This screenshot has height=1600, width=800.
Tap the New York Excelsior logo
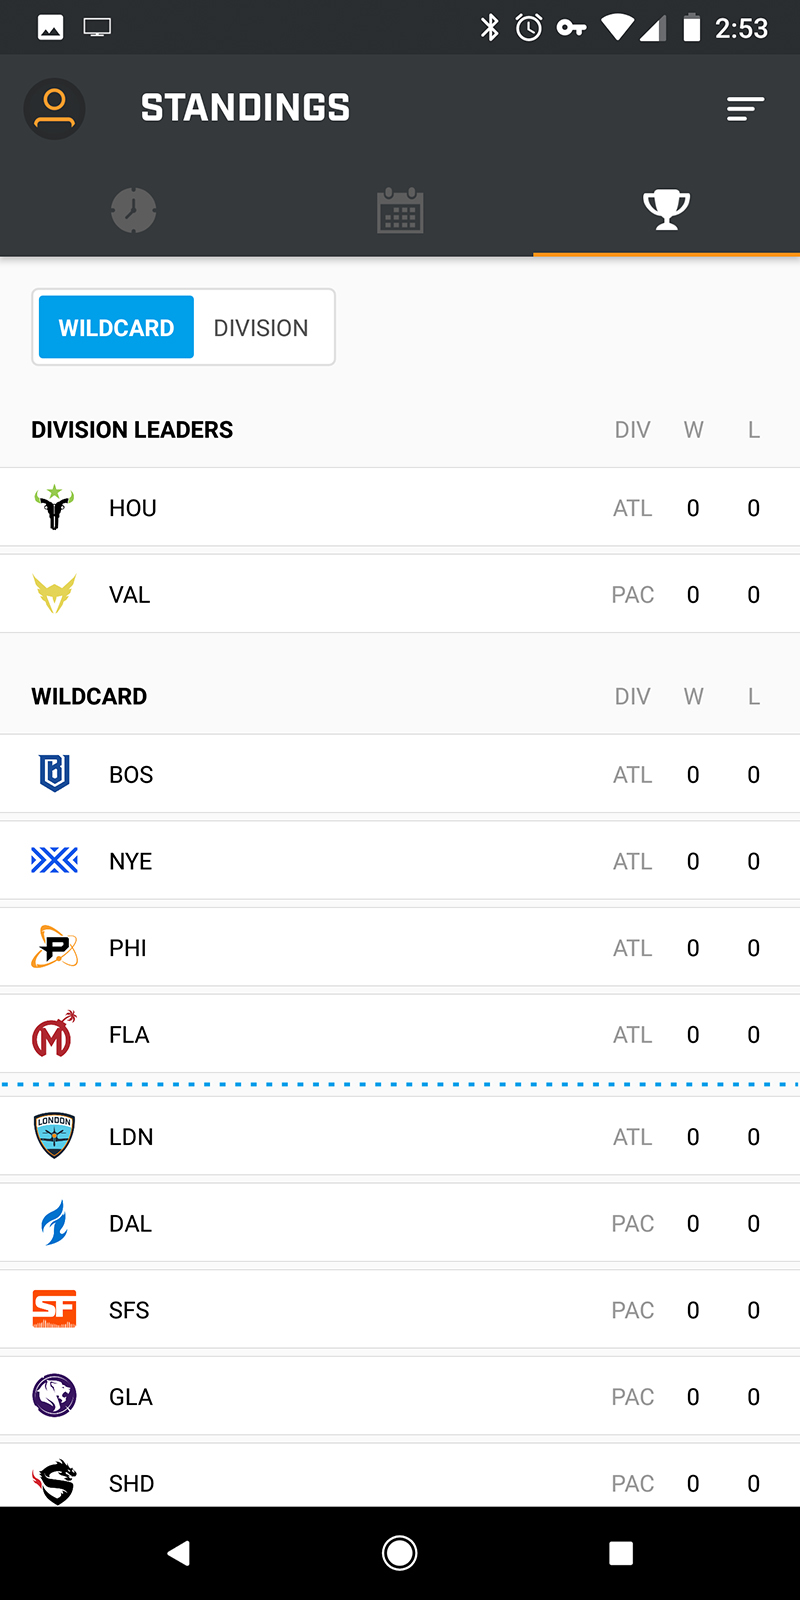54,860
